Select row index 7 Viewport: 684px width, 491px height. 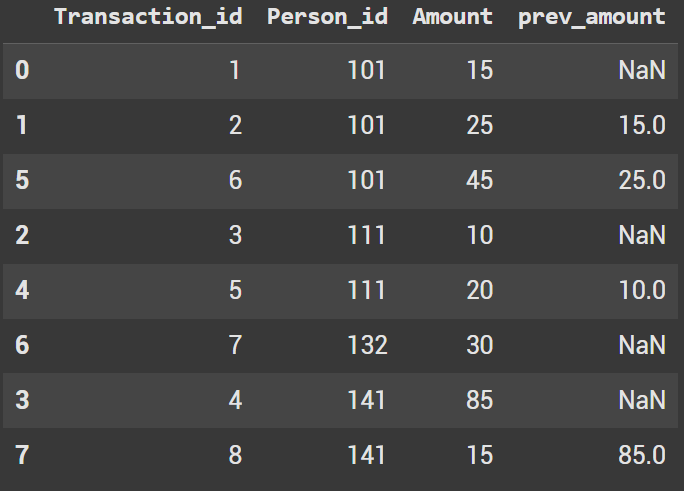[22, 455]
